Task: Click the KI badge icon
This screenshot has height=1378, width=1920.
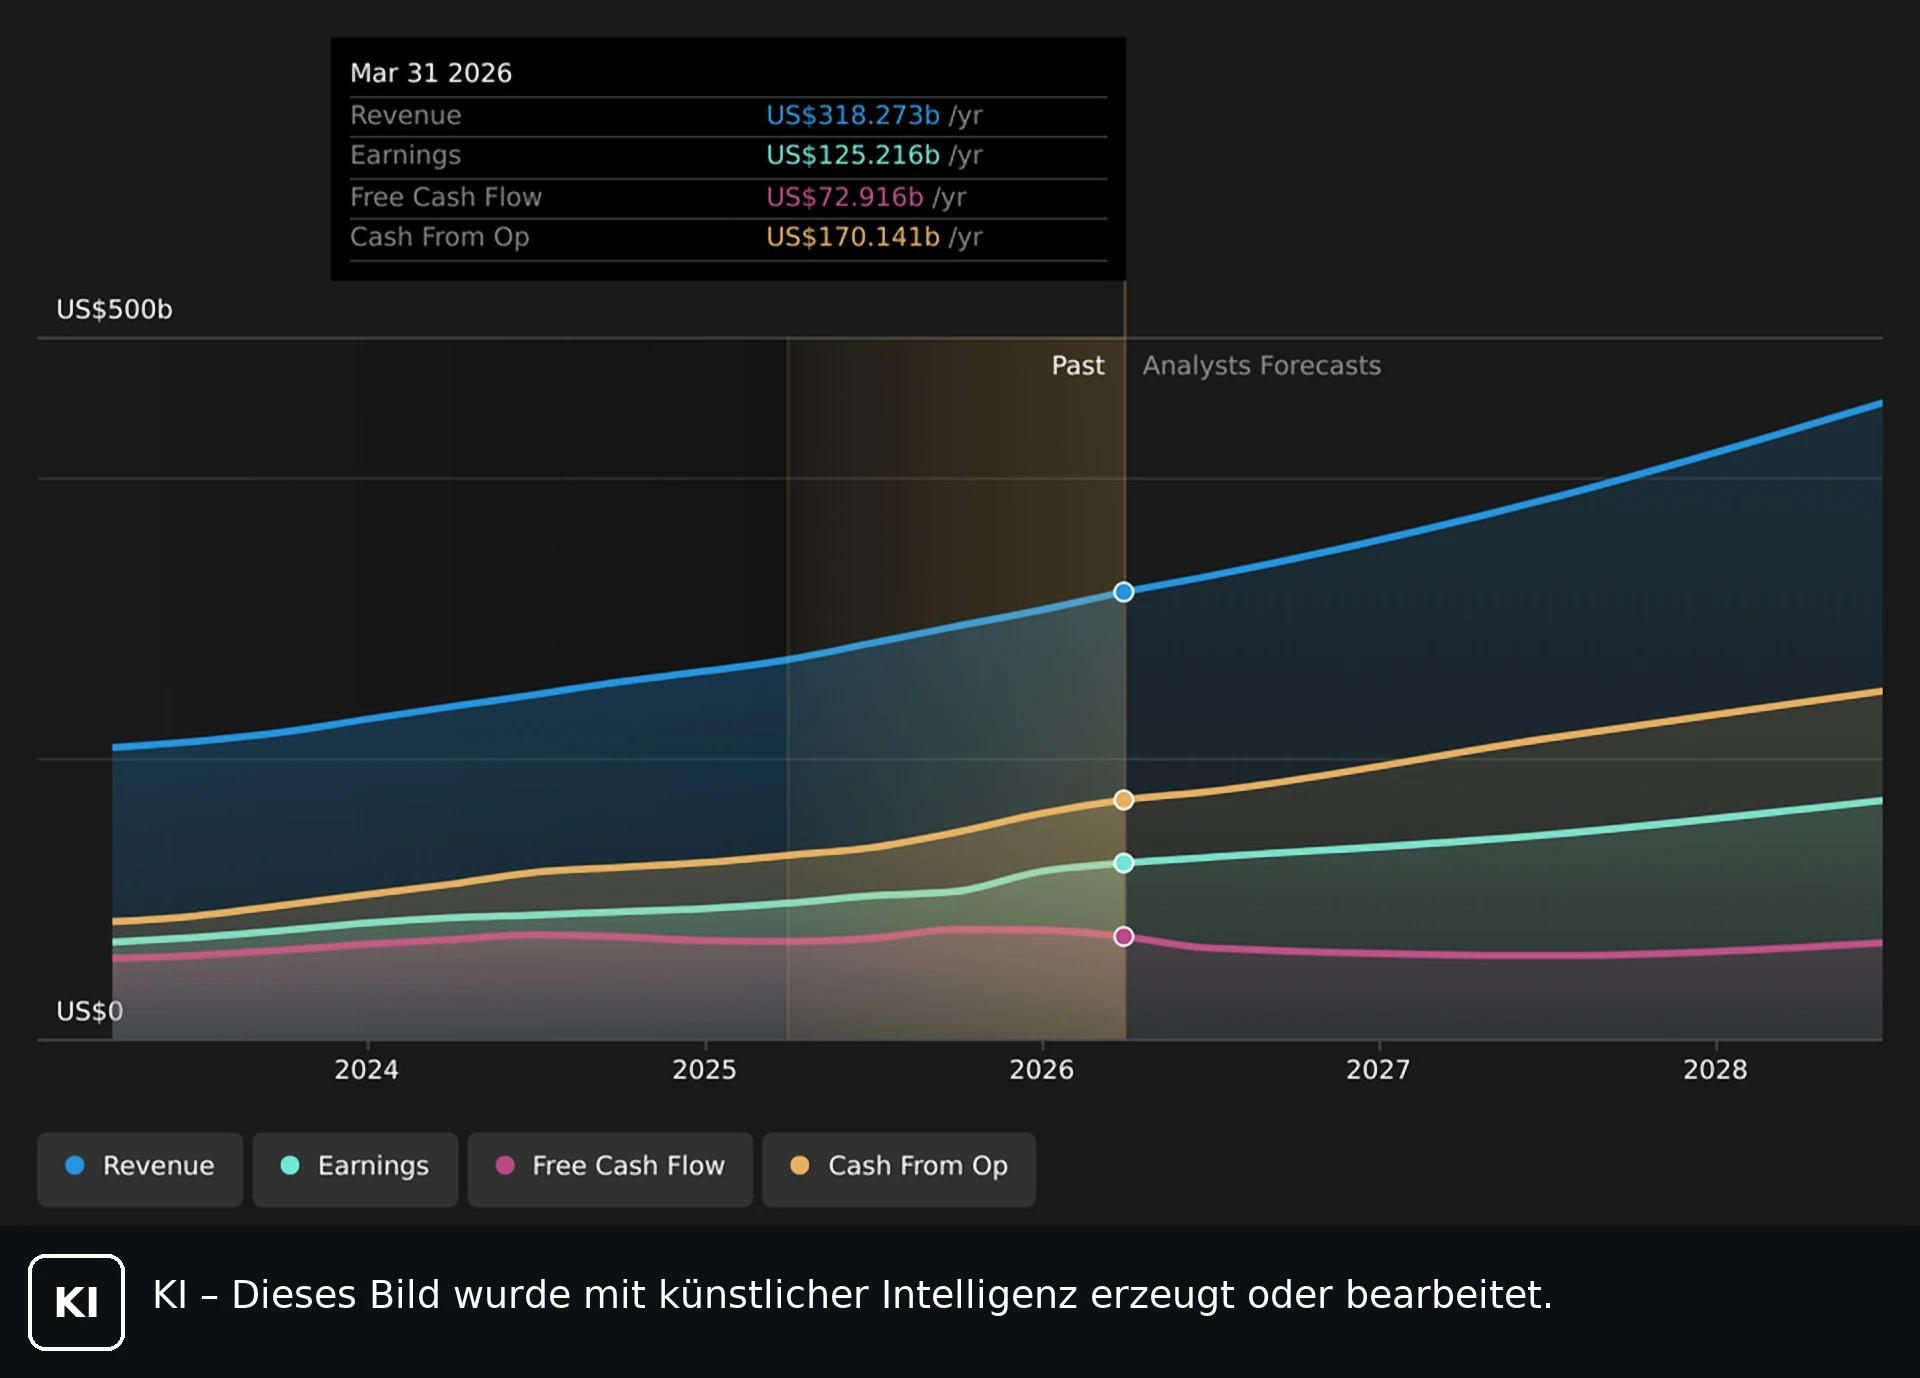Action: 77,1302
